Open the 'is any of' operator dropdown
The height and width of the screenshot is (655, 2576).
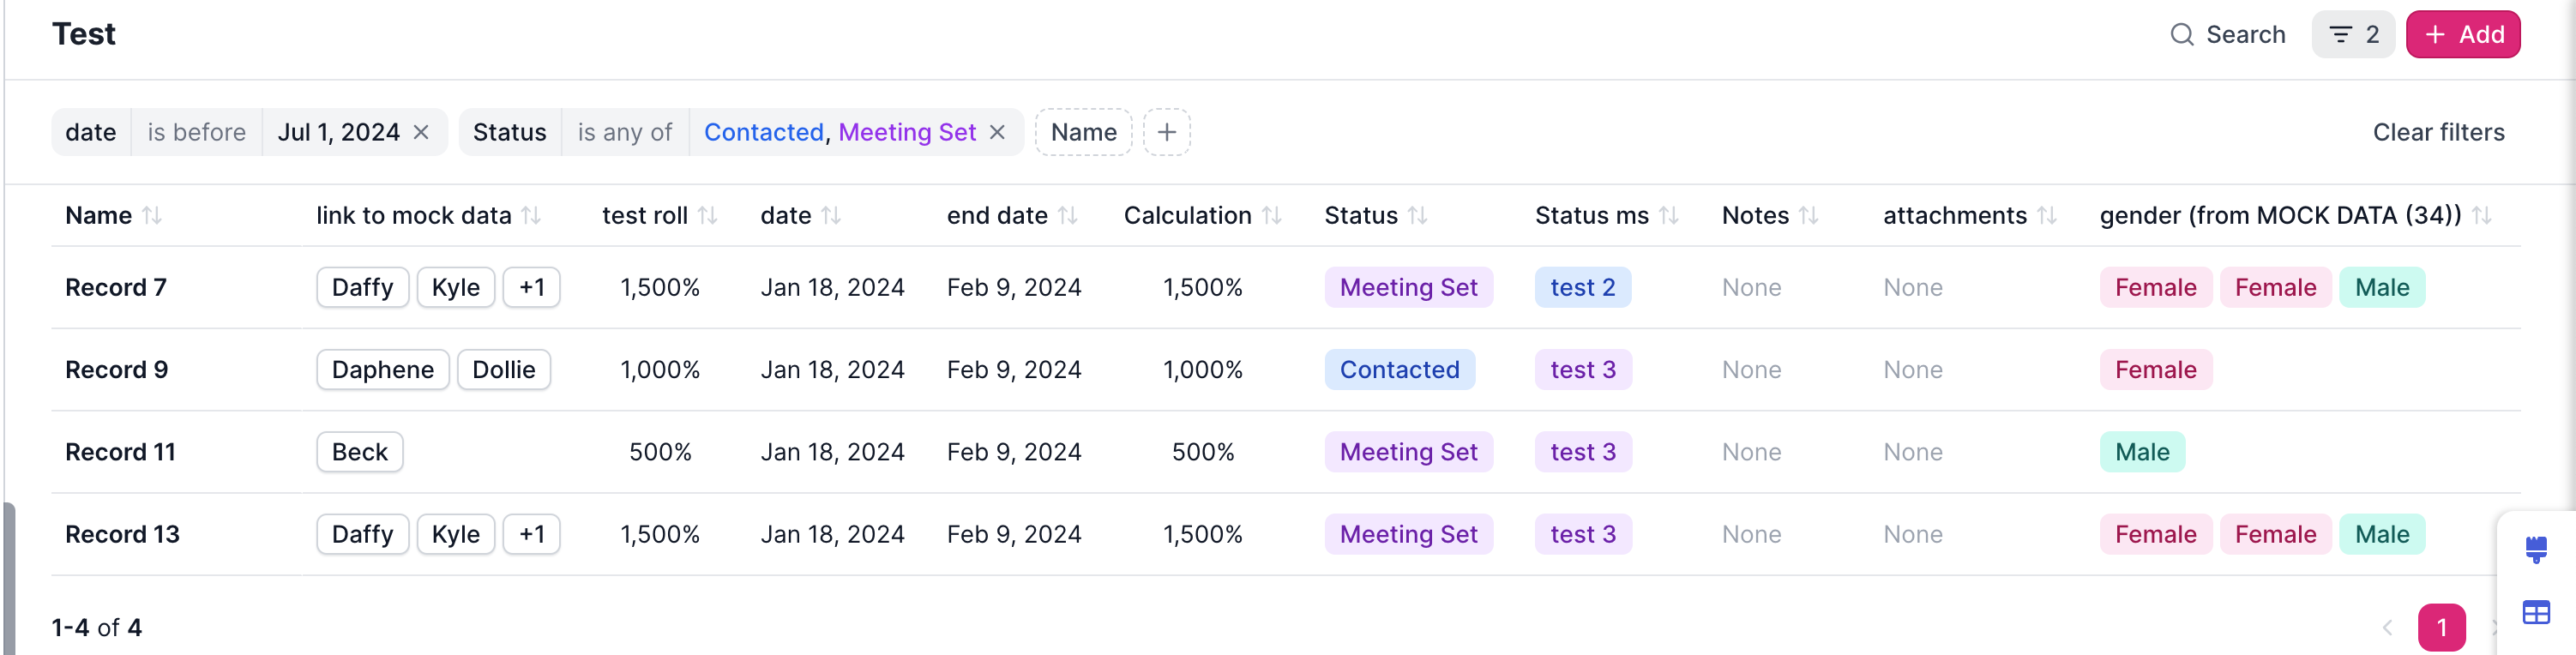(624, 132)
